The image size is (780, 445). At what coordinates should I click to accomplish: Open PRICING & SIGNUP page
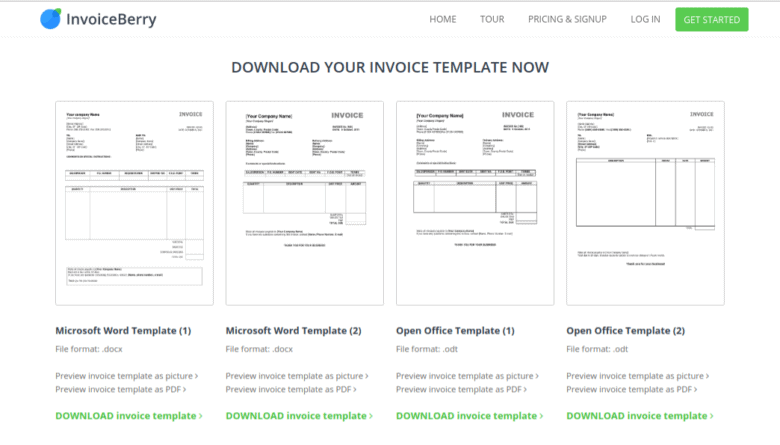567,19
